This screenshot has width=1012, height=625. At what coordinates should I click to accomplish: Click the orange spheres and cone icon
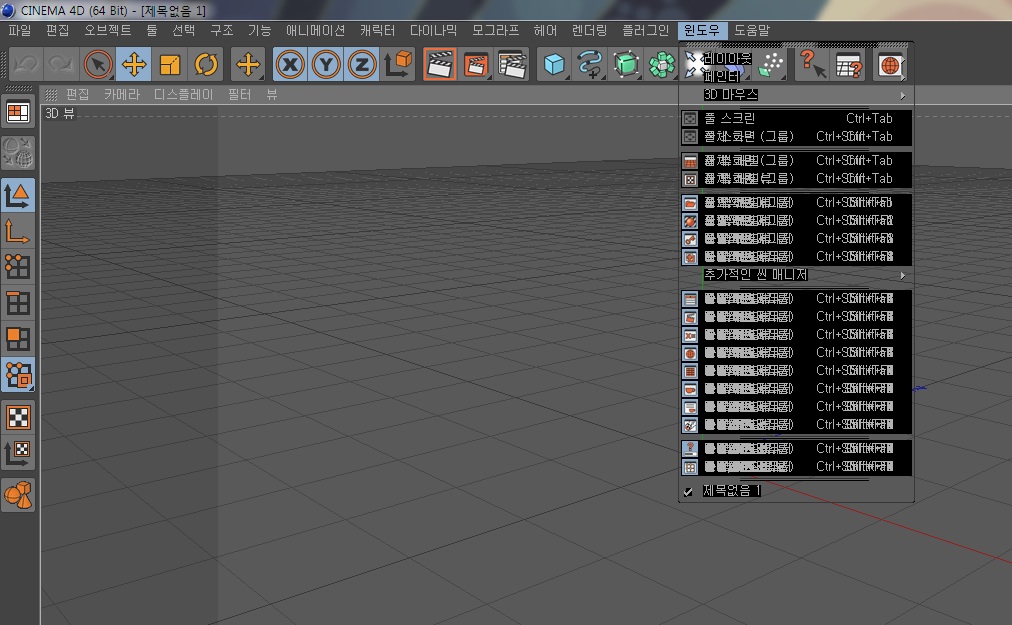pyautogui.click(x=18, y=495)
